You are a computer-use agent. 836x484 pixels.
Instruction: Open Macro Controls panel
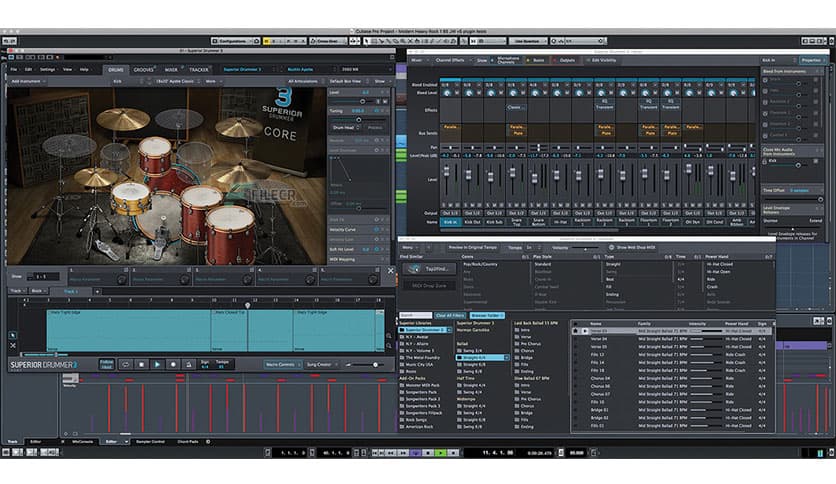[282, 365]
